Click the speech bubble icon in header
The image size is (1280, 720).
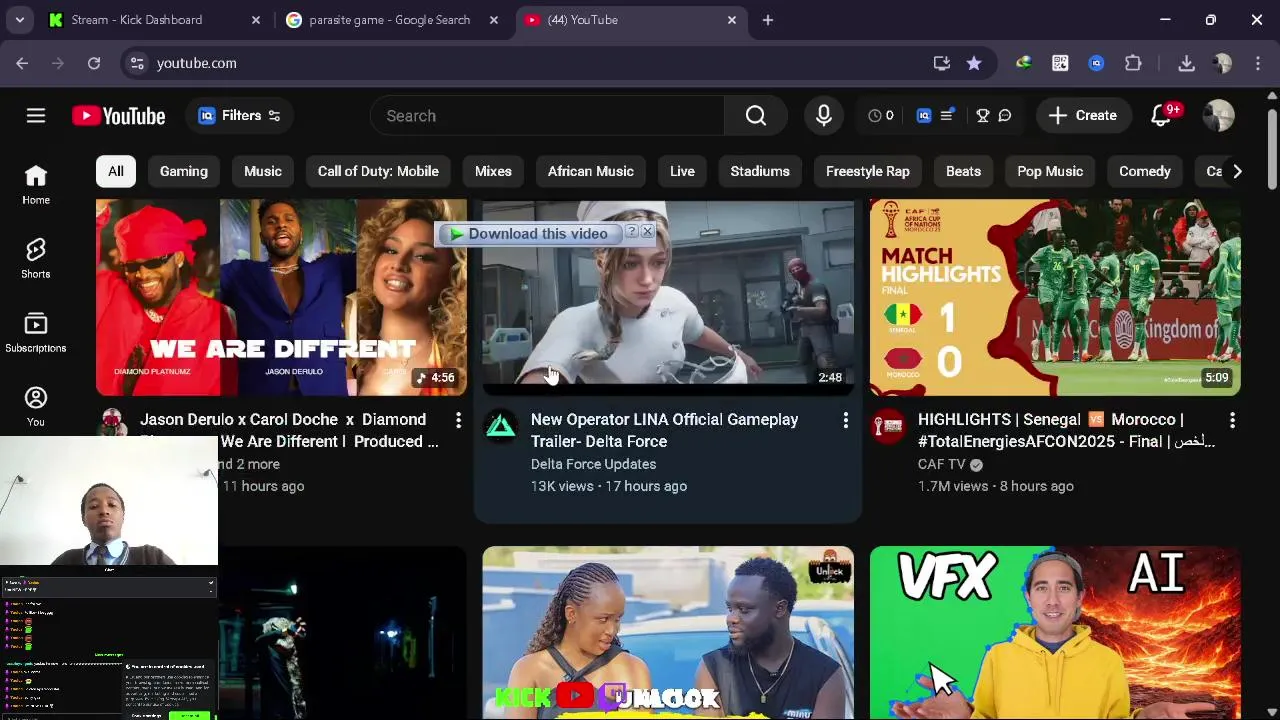1005,116
